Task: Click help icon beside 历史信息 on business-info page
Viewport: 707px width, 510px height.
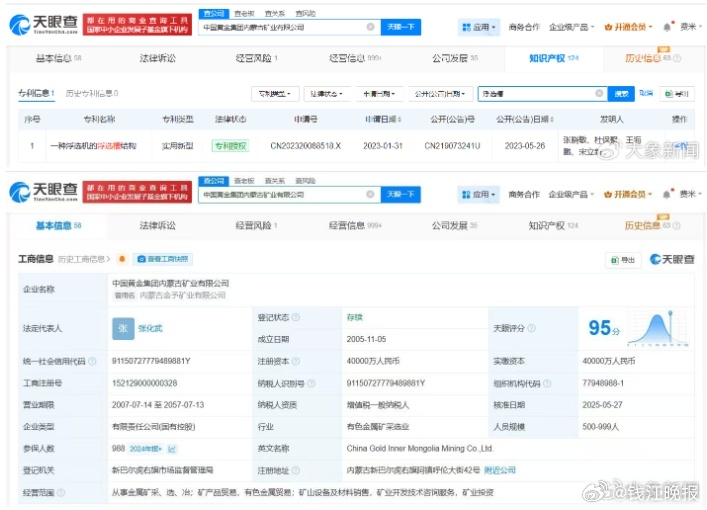Action: coord(676,225)
